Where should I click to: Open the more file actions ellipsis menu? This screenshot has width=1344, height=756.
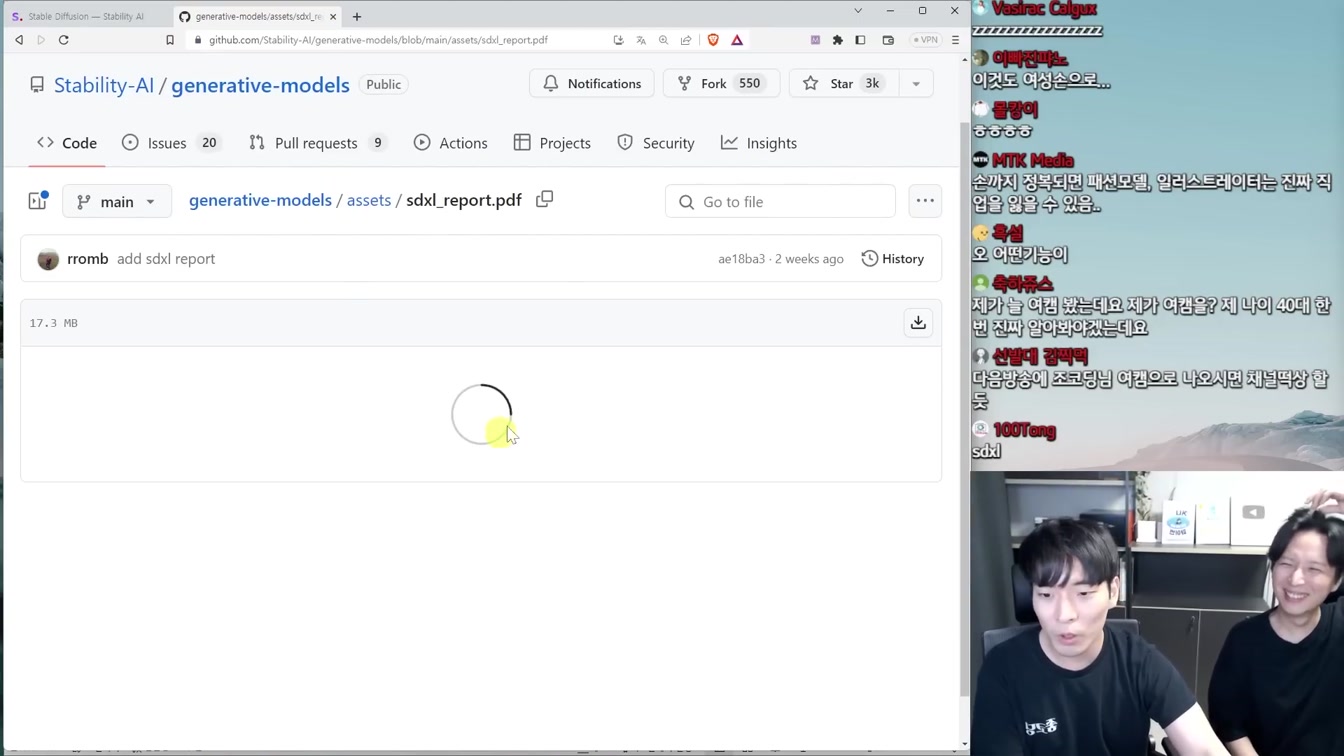tap(925, 201)
